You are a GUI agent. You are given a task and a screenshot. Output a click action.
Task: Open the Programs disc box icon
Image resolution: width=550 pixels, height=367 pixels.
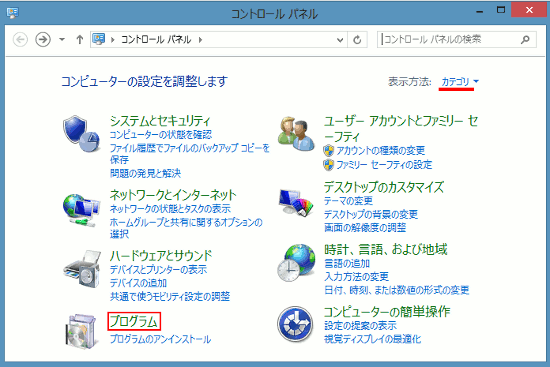pos(81,331)
